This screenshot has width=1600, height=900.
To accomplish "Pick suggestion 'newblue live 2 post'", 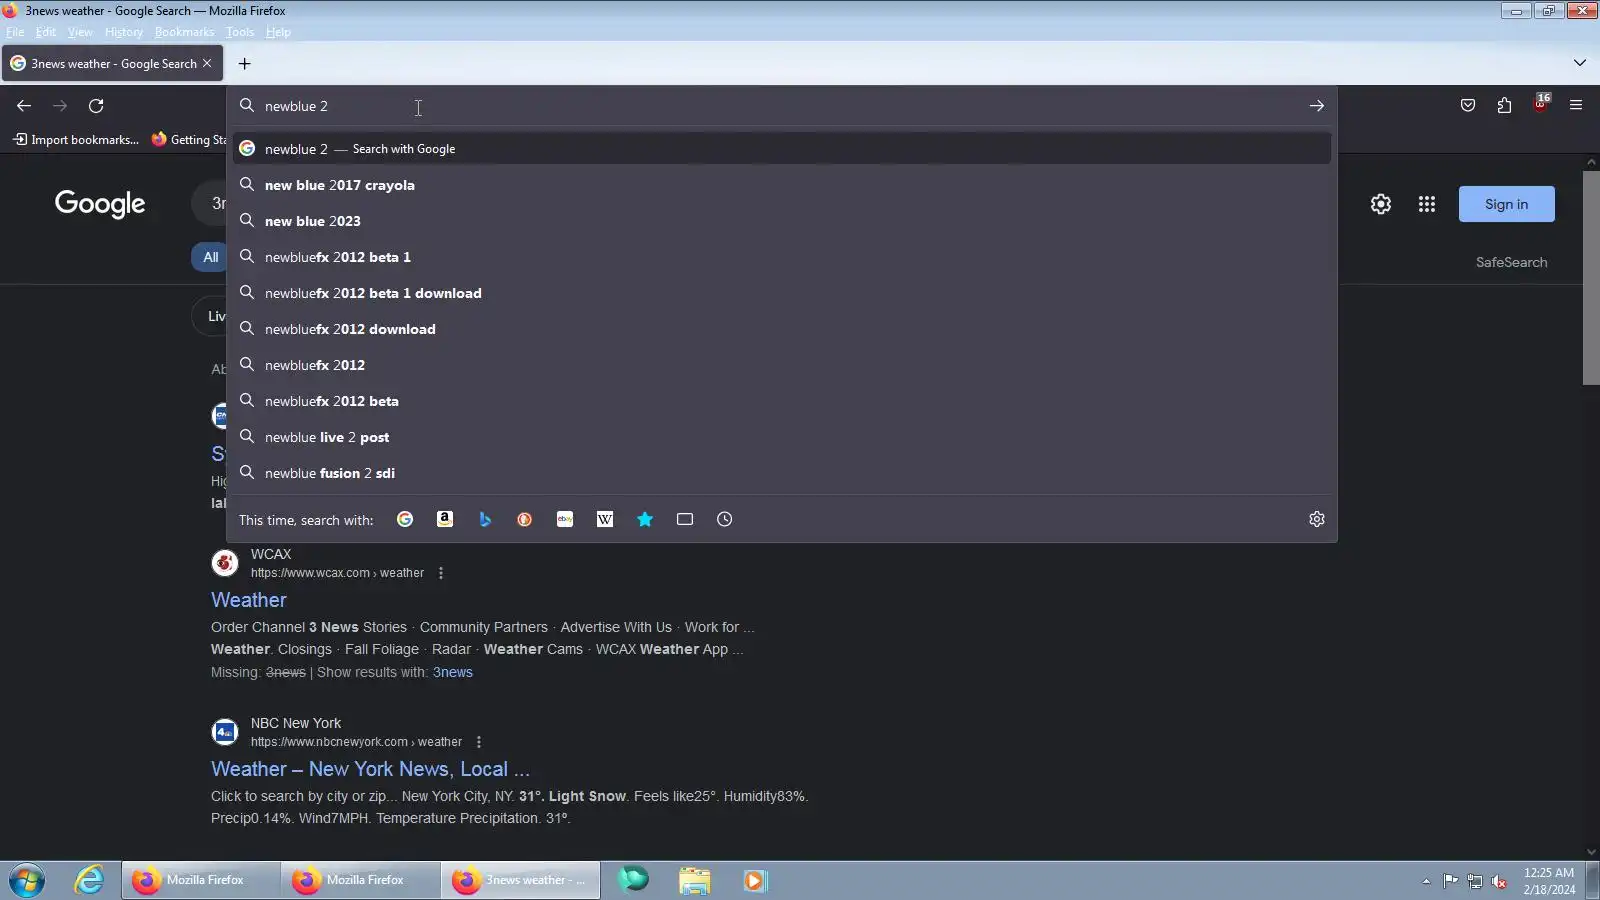I will (782, 437).
